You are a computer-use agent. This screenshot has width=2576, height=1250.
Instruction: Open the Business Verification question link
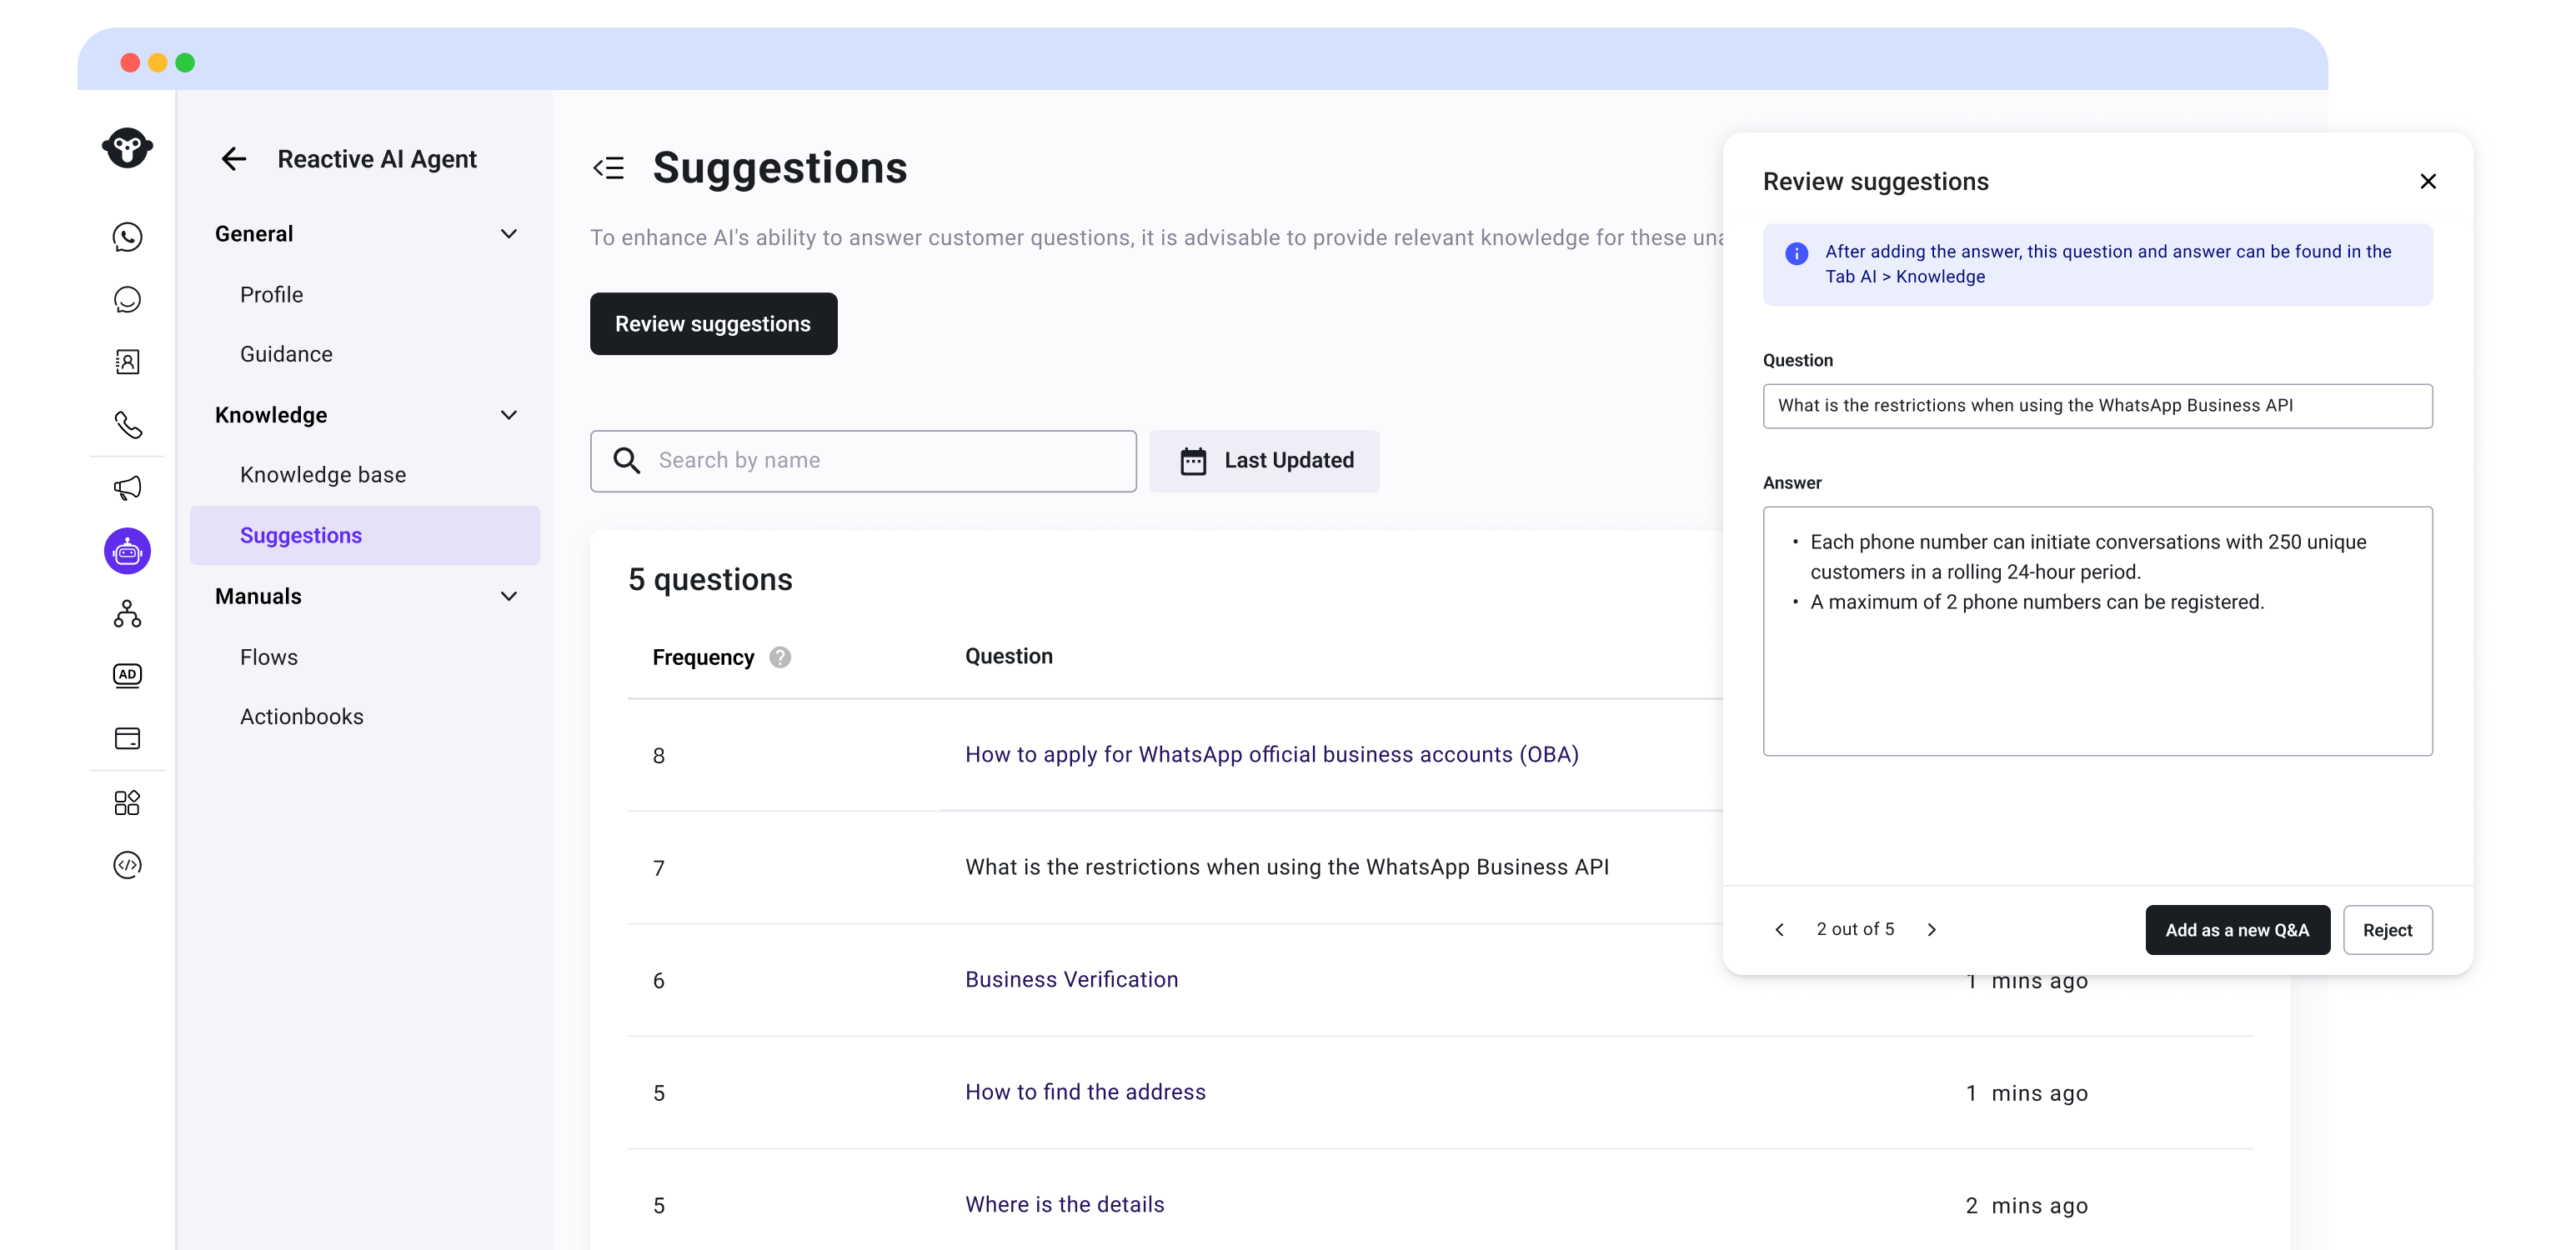tap(1071, 980)
